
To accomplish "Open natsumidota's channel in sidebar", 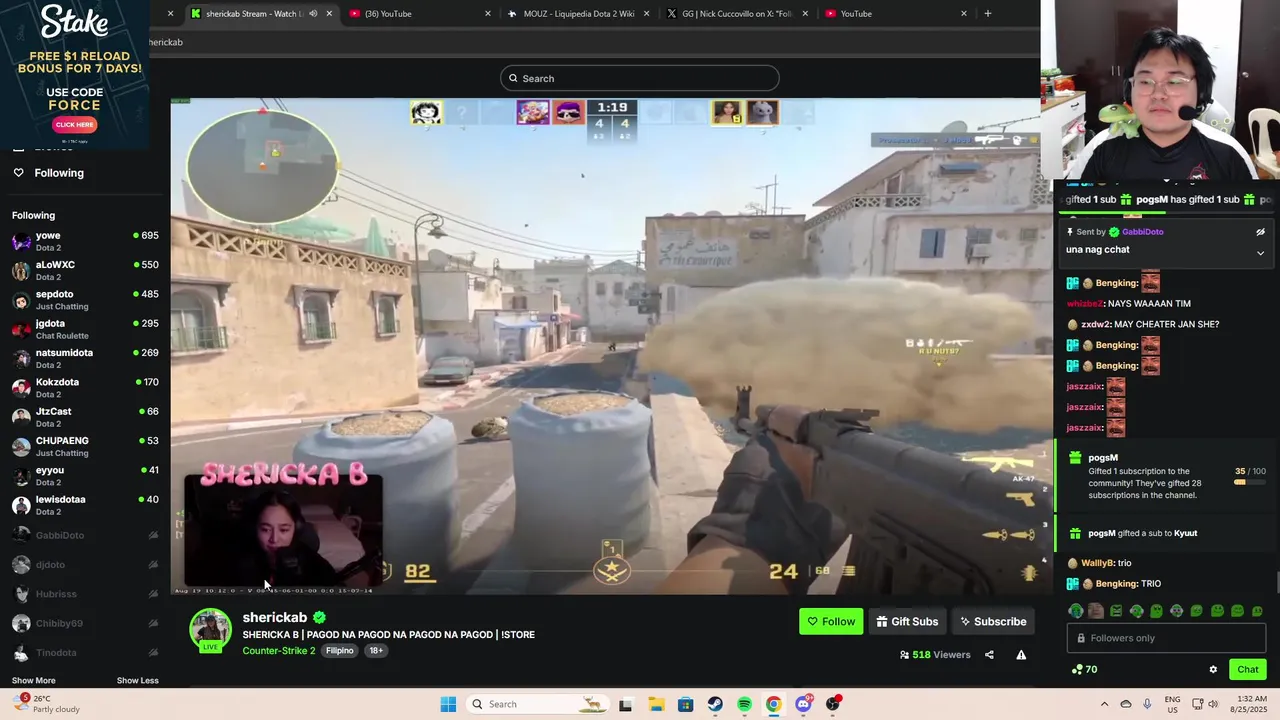I will pos(85,359).
